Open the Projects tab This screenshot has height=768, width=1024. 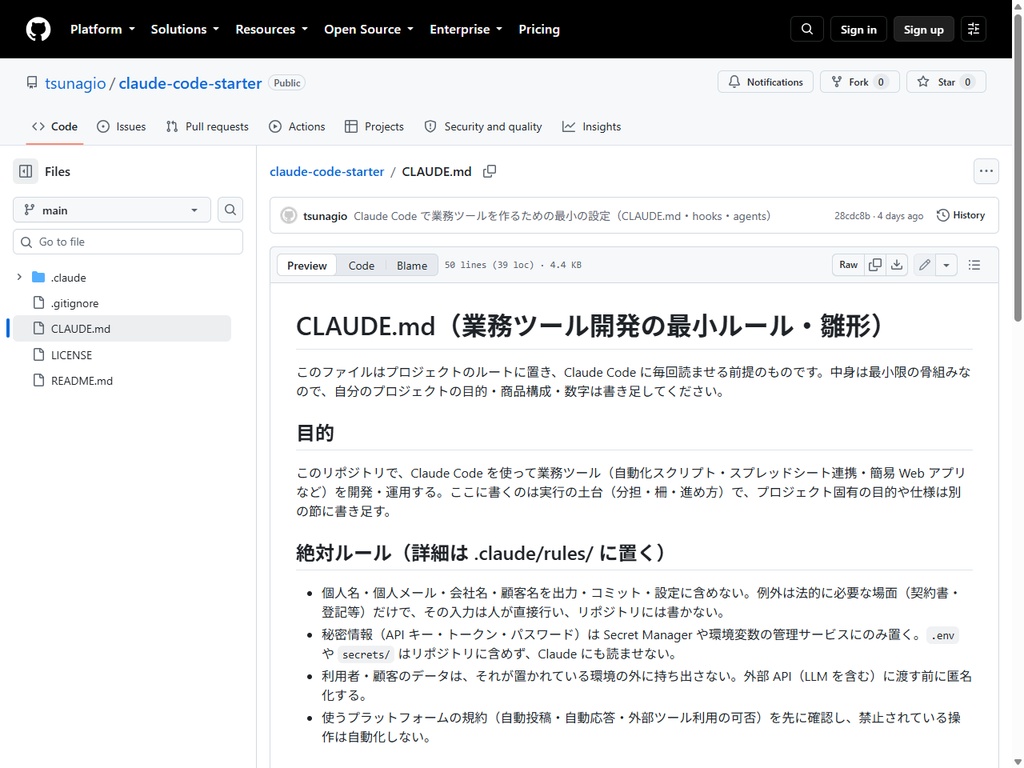click(x=374, y=126)
